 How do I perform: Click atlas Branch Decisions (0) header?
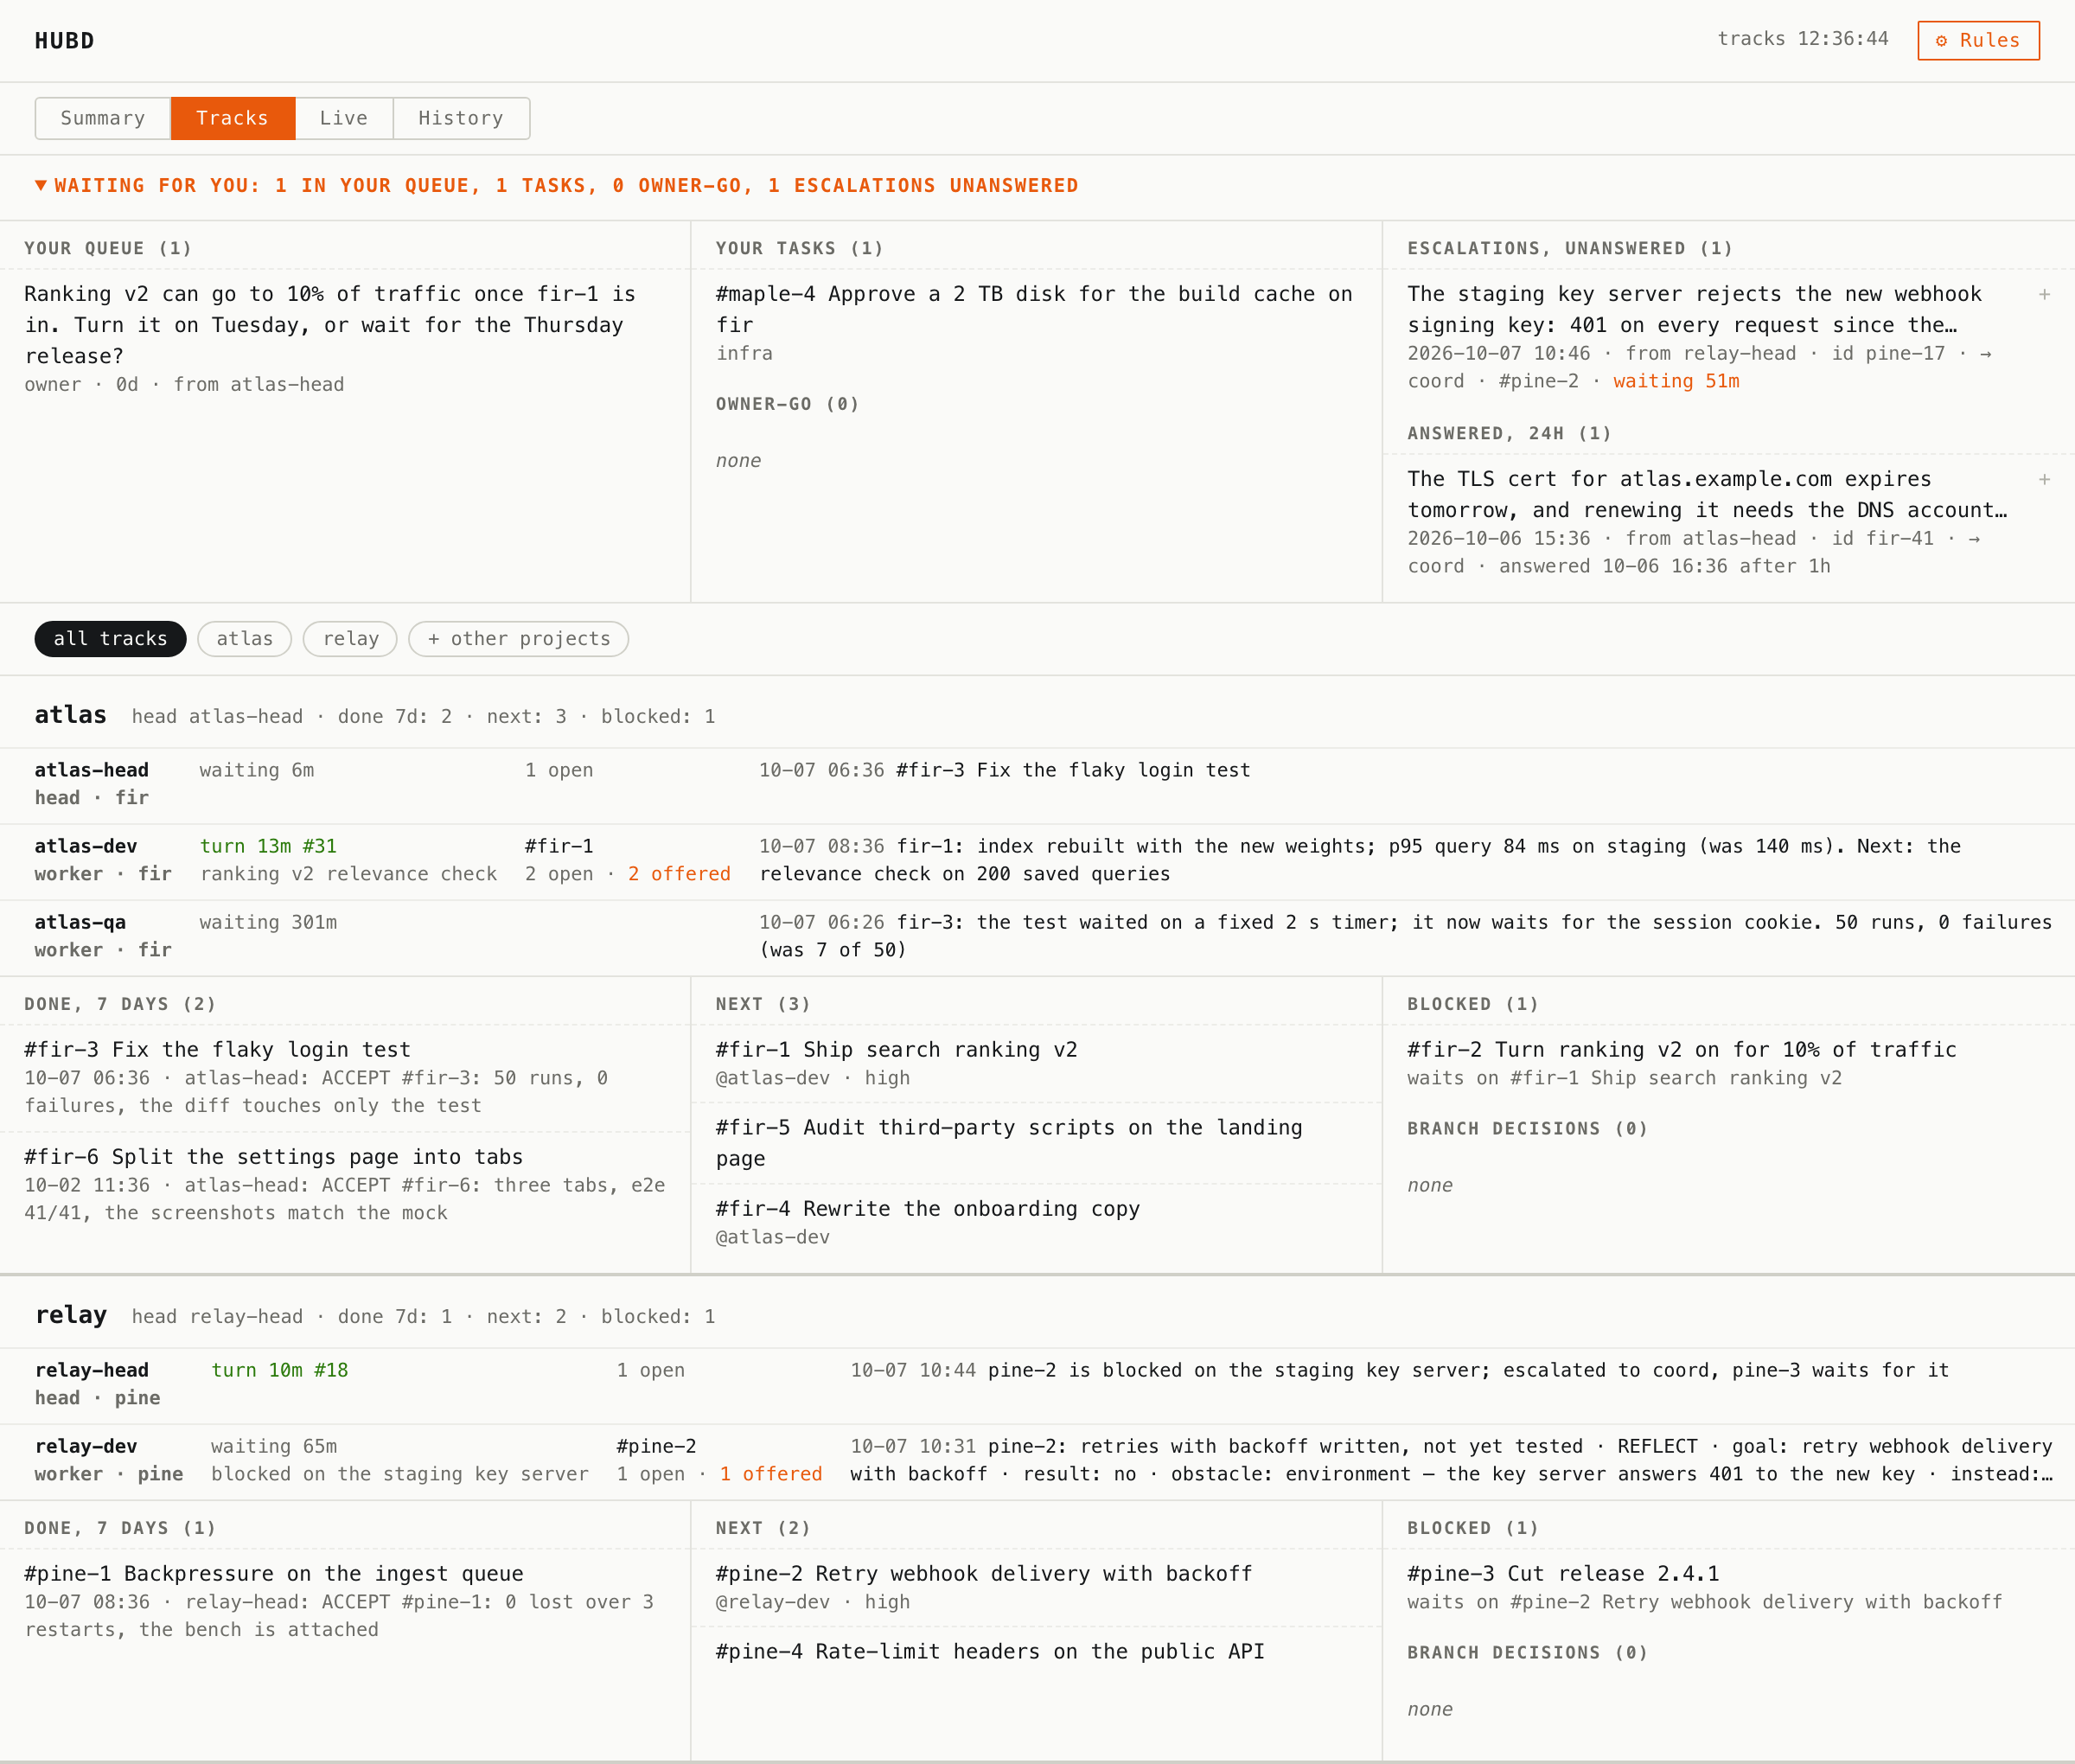tap(1528, 1128)
